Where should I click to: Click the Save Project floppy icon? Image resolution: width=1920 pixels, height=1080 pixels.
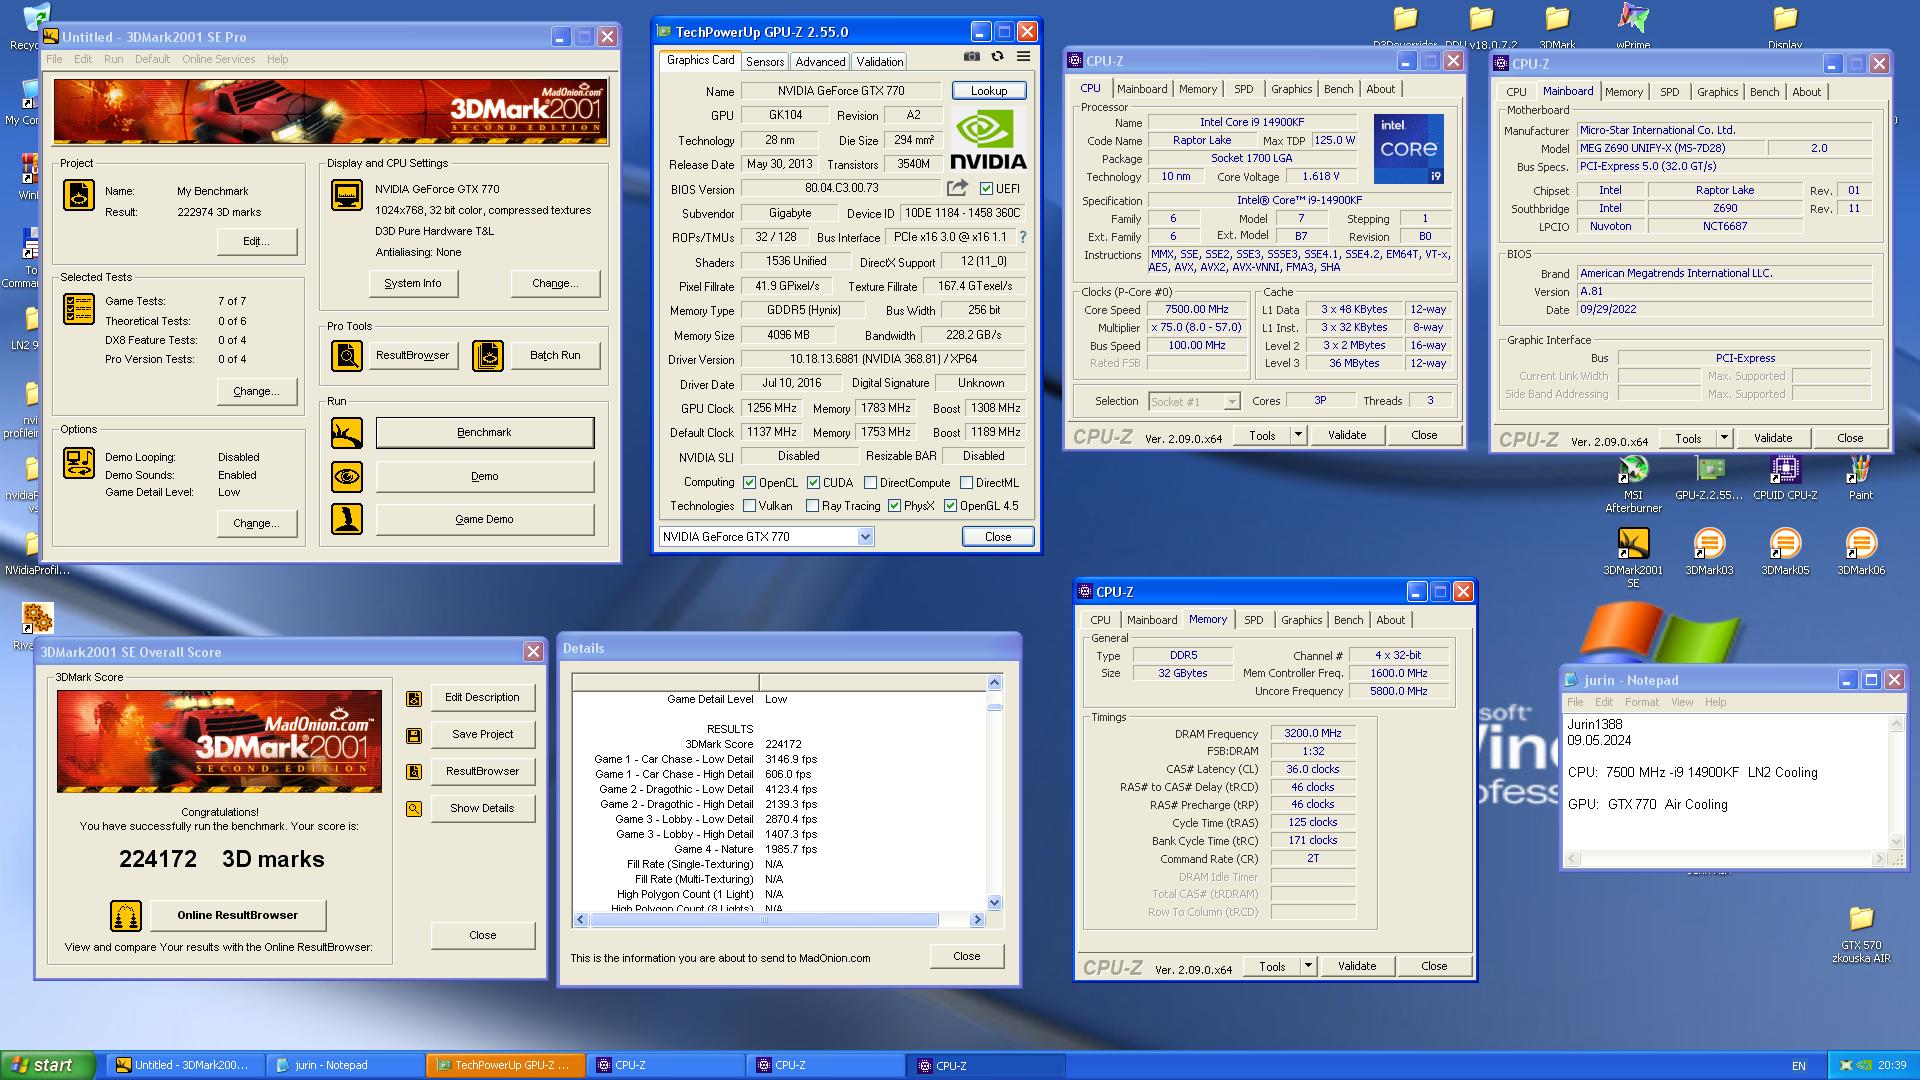[x=414, y=735]
